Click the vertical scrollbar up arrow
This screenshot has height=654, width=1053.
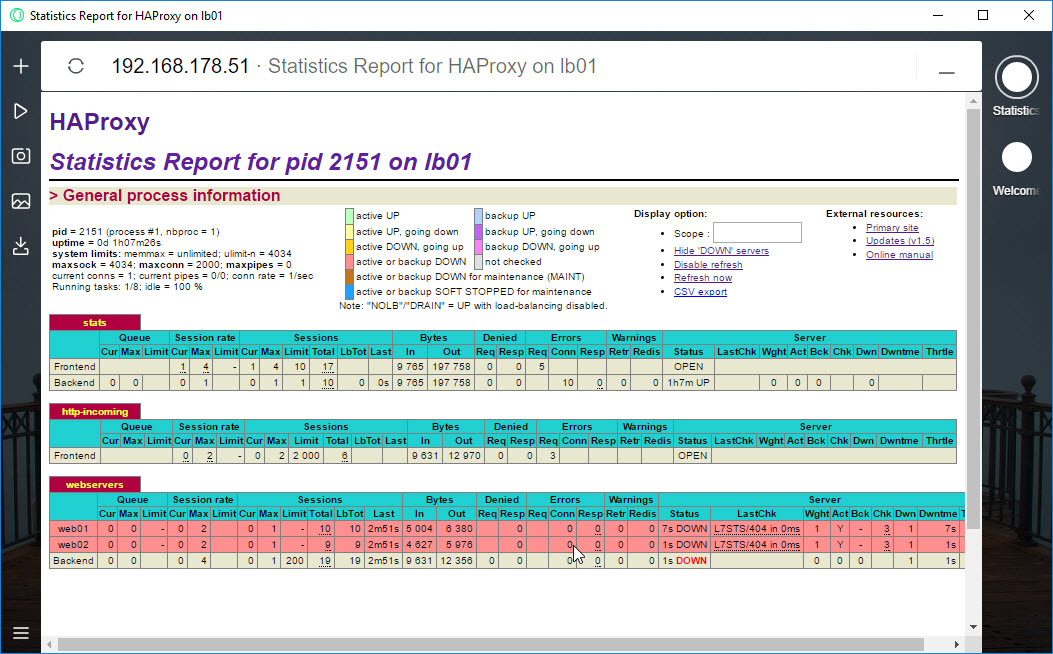pos(973,101)
